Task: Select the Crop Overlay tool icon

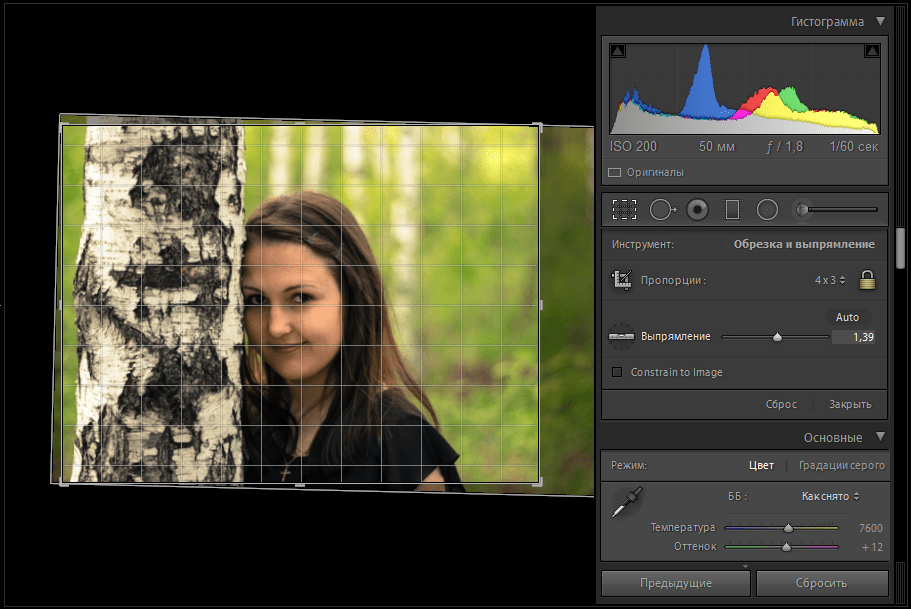Action: point(625,209)
